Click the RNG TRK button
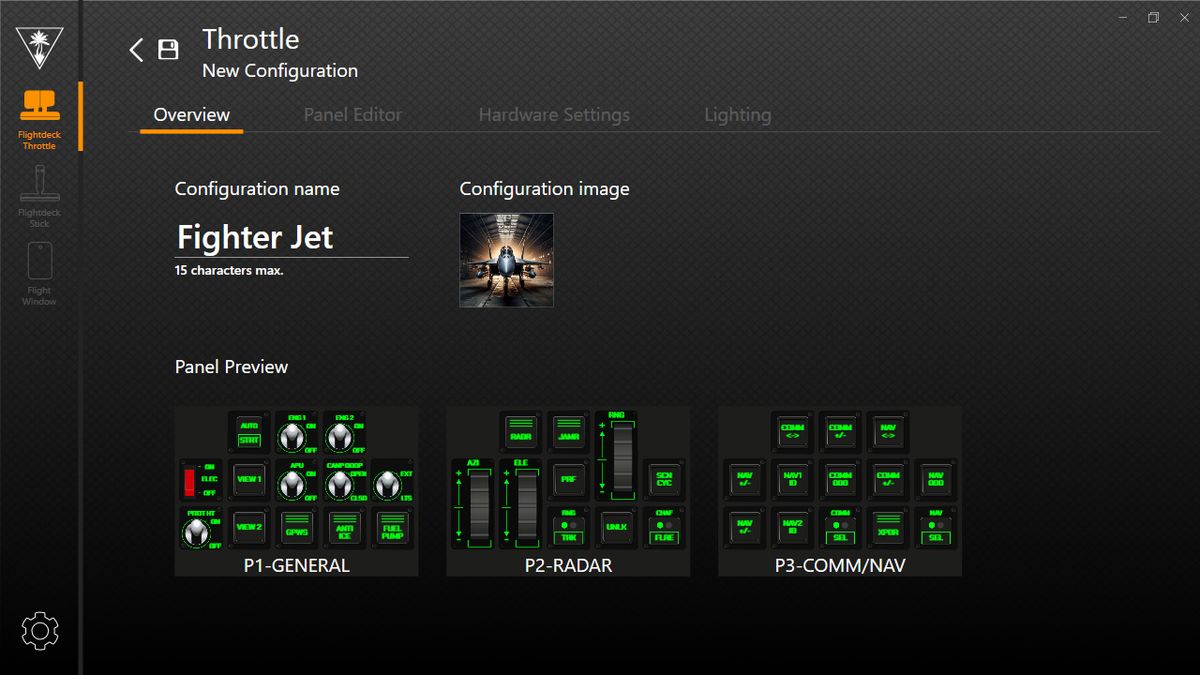This screenshot has height=675, width=1200. (x=568, y=526)
